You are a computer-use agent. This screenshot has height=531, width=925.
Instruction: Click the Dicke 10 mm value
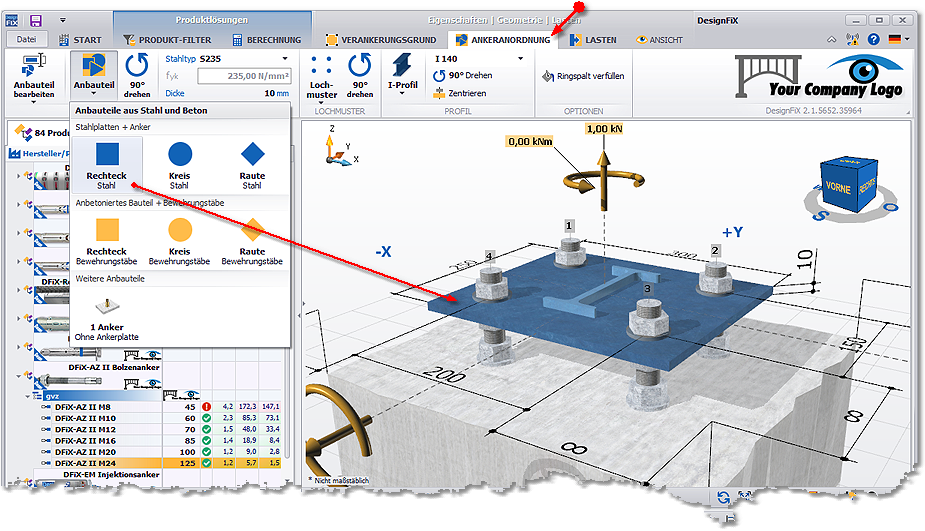tap(276, 93)
